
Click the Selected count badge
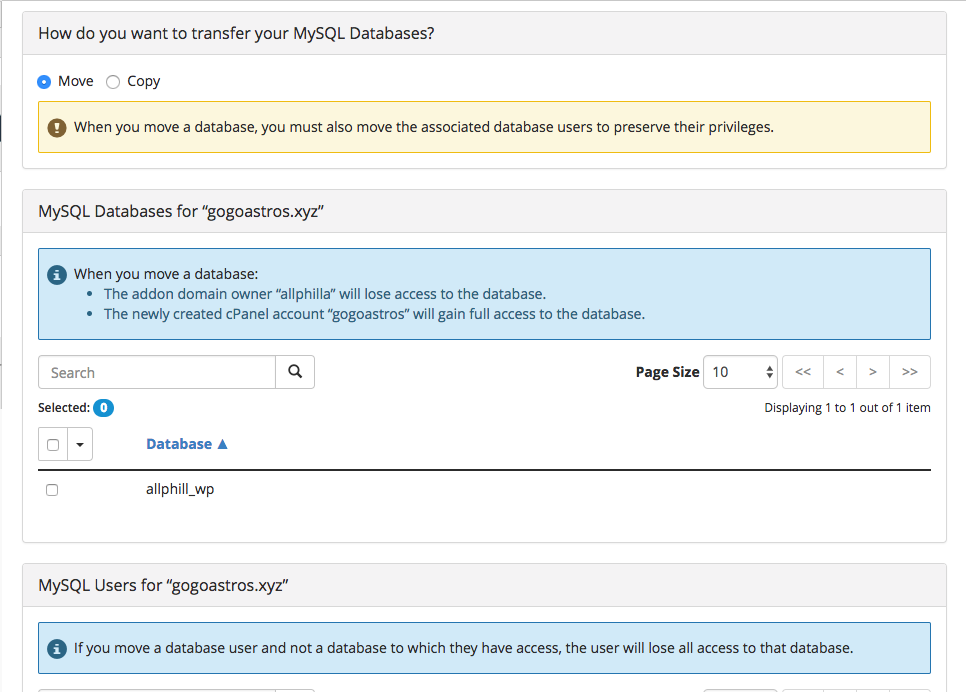pyautogui.click(x=103, y=408)
